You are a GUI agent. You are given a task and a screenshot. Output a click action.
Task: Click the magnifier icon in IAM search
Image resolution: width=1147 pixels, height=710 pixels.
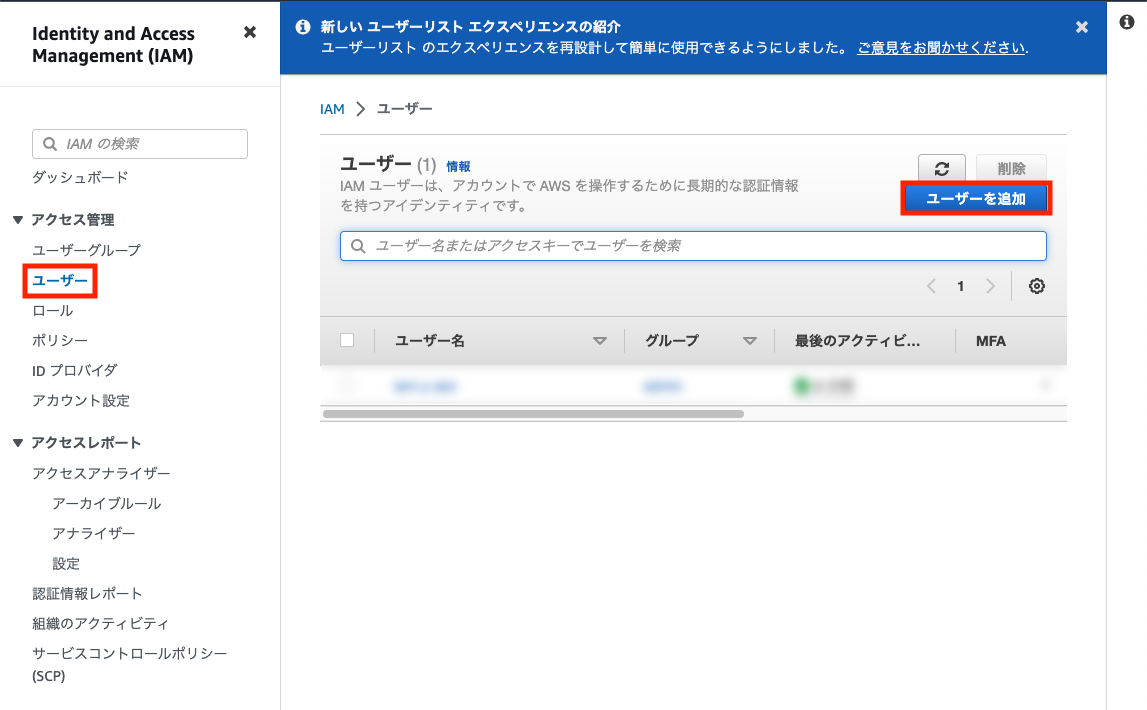coord(50,144)
